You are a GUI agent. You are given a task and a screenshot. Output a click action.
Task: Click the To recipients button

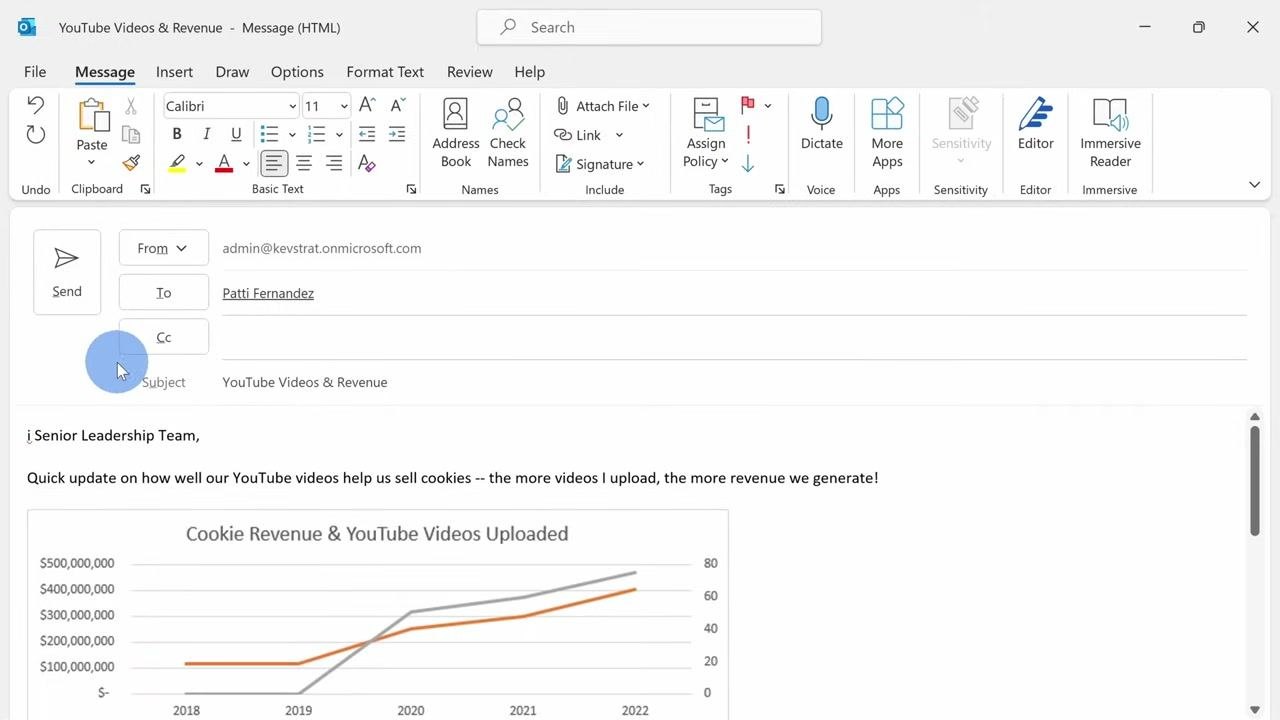(163, 293)
